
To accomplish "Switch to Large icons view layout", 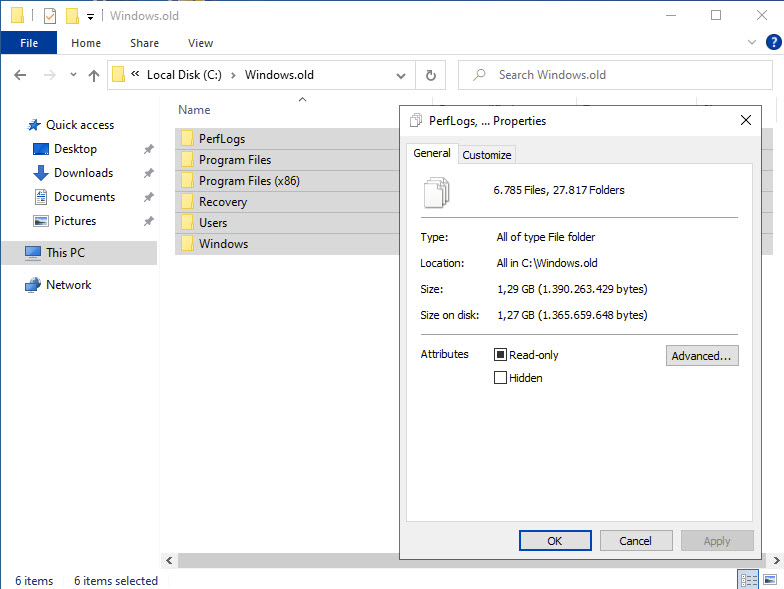I will pos(770,580).
